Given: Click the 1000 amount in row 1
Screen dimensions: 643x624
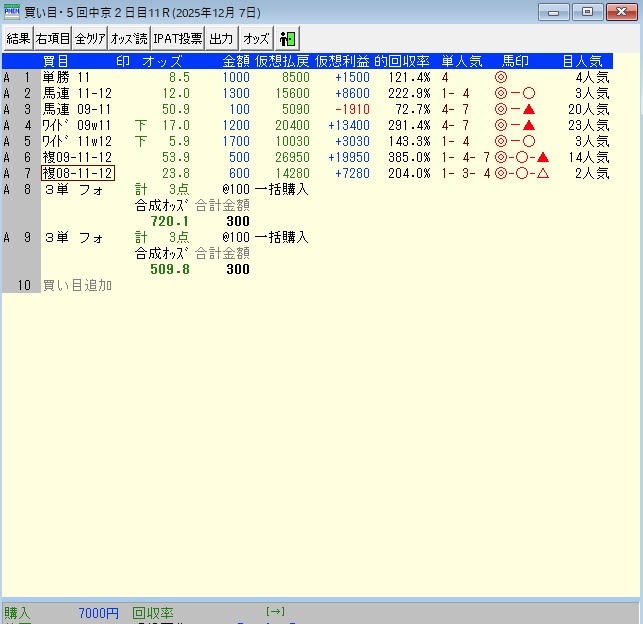Looking at the screenshot, I should 236,77.
